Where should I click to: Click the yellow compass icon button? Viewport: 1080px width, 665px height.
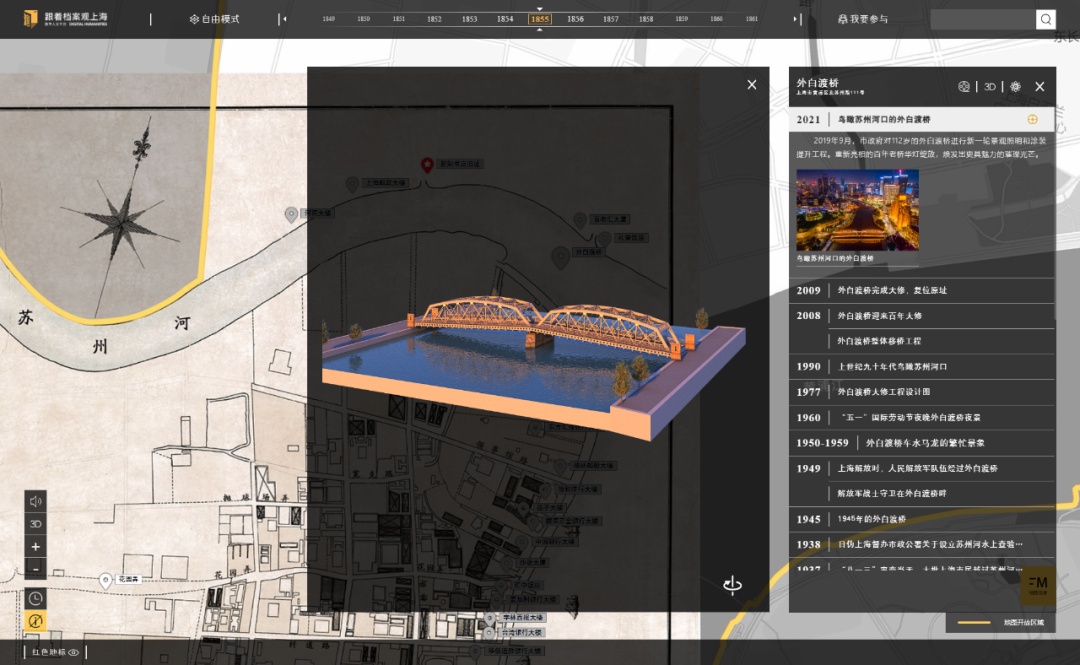tap(36, 621)
